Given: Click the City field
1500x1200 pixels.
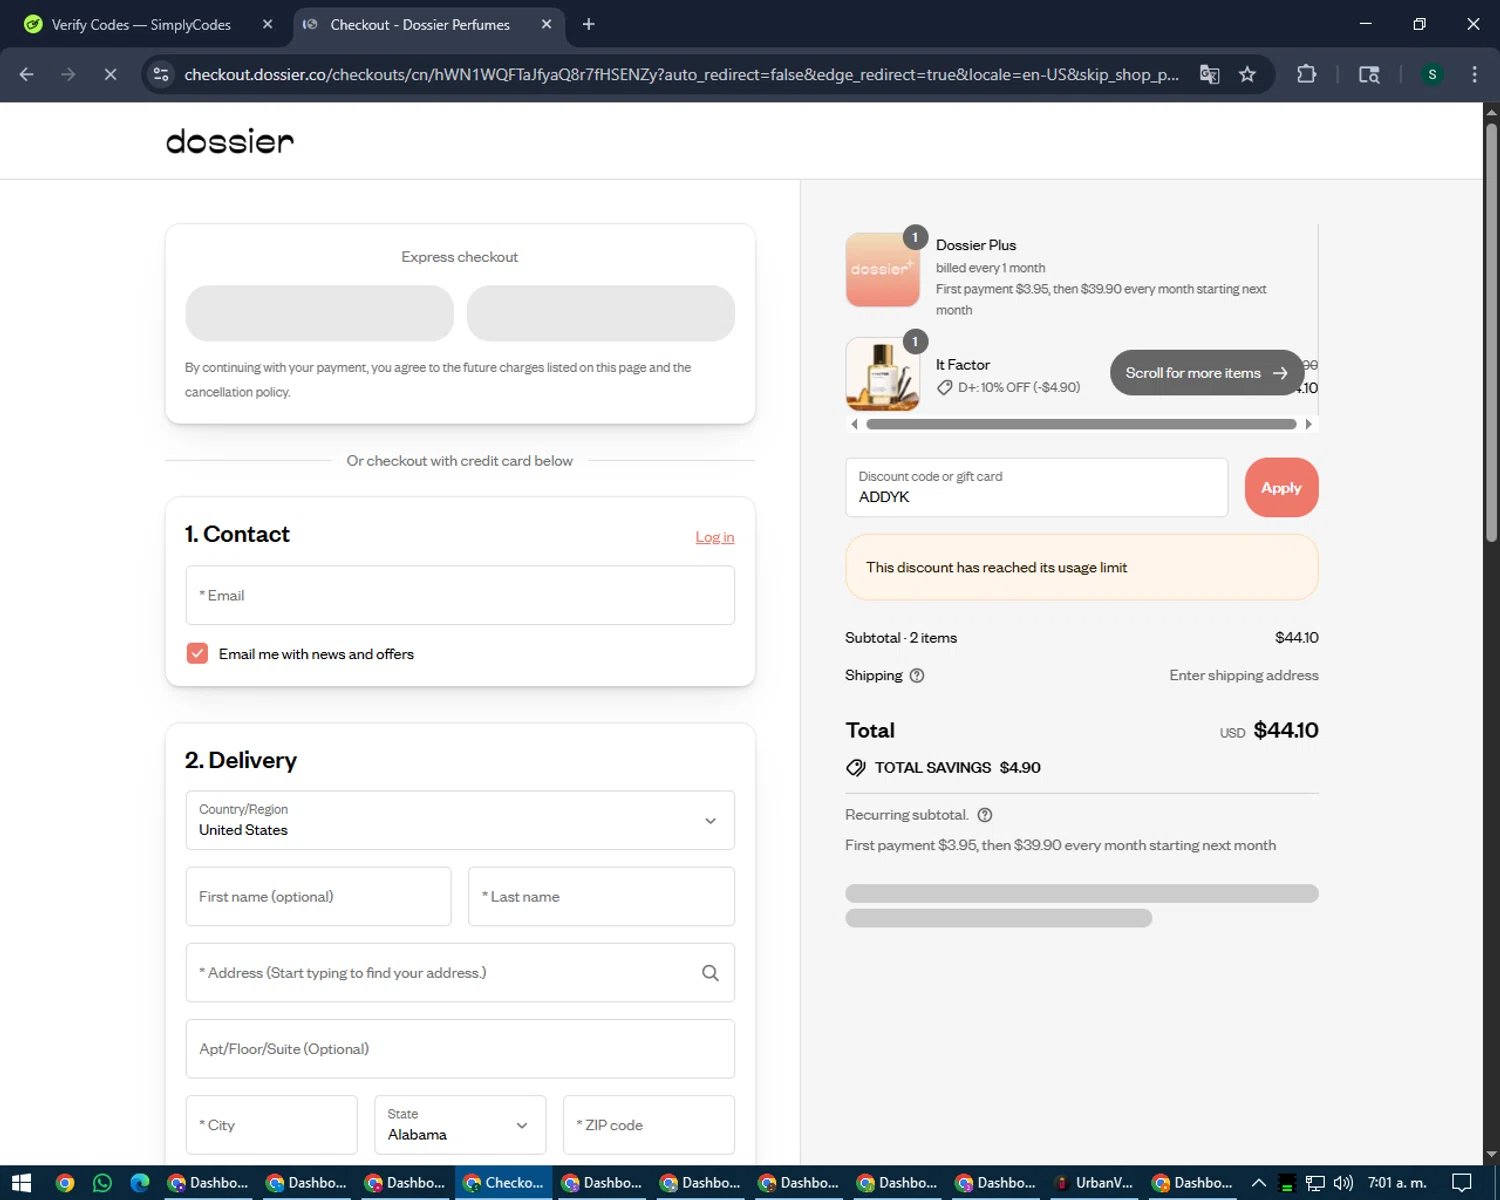Looking at the screenshot, I should click(x=271, y=1125).
